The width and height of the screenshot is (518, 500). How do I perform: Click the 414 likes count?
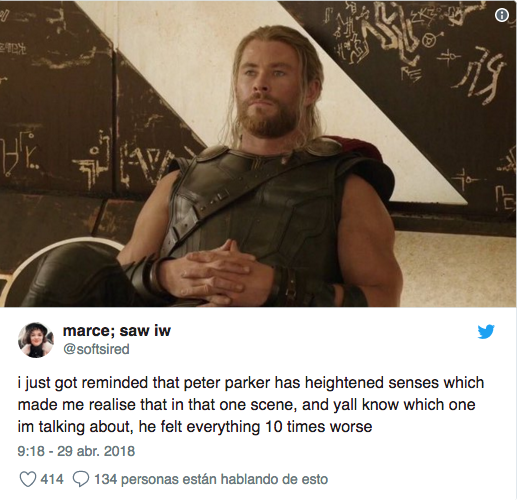click(52, 479)
